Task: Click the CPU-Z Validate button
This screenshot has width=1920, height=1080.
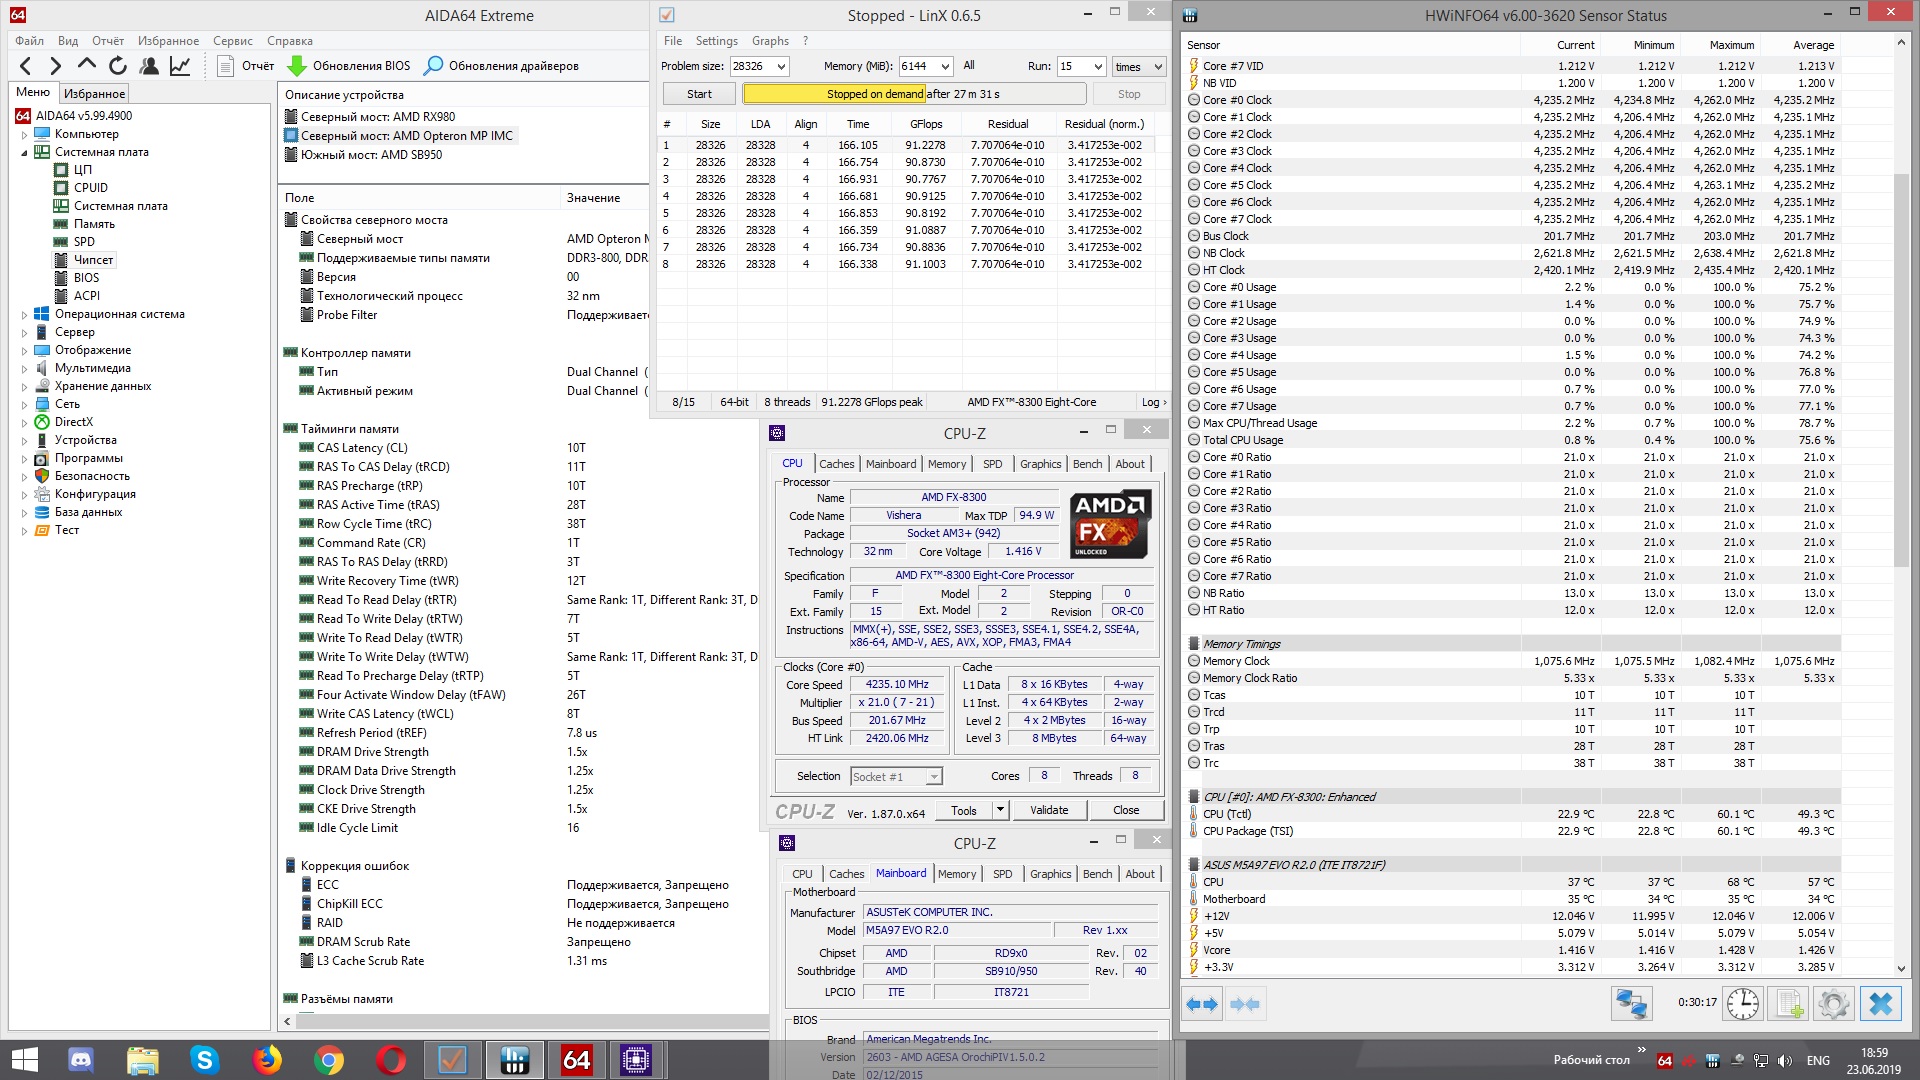Action: click(x=1048, y=810)
